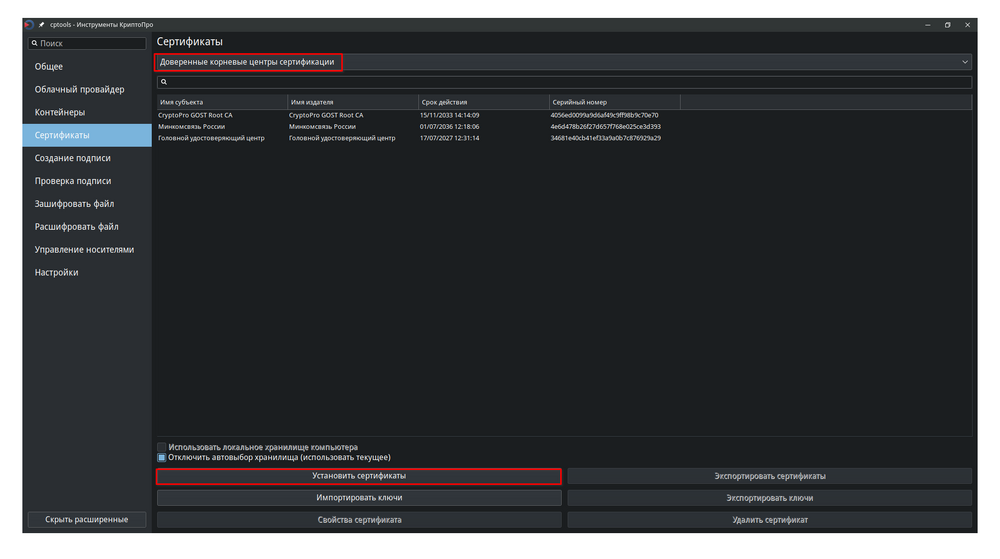The width and height of the screenshot is (1000, 559).
Task: Click 'Экспортировать сертификаты' button
Action: (x=769, y=476)
